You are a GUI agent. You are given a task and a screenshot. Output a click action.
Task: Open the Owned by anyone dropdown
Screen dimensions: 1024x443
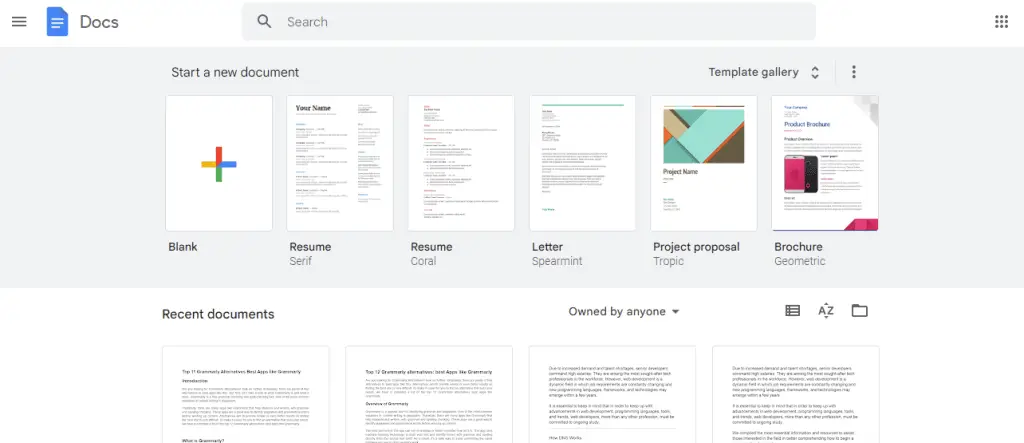pos(624,312)
